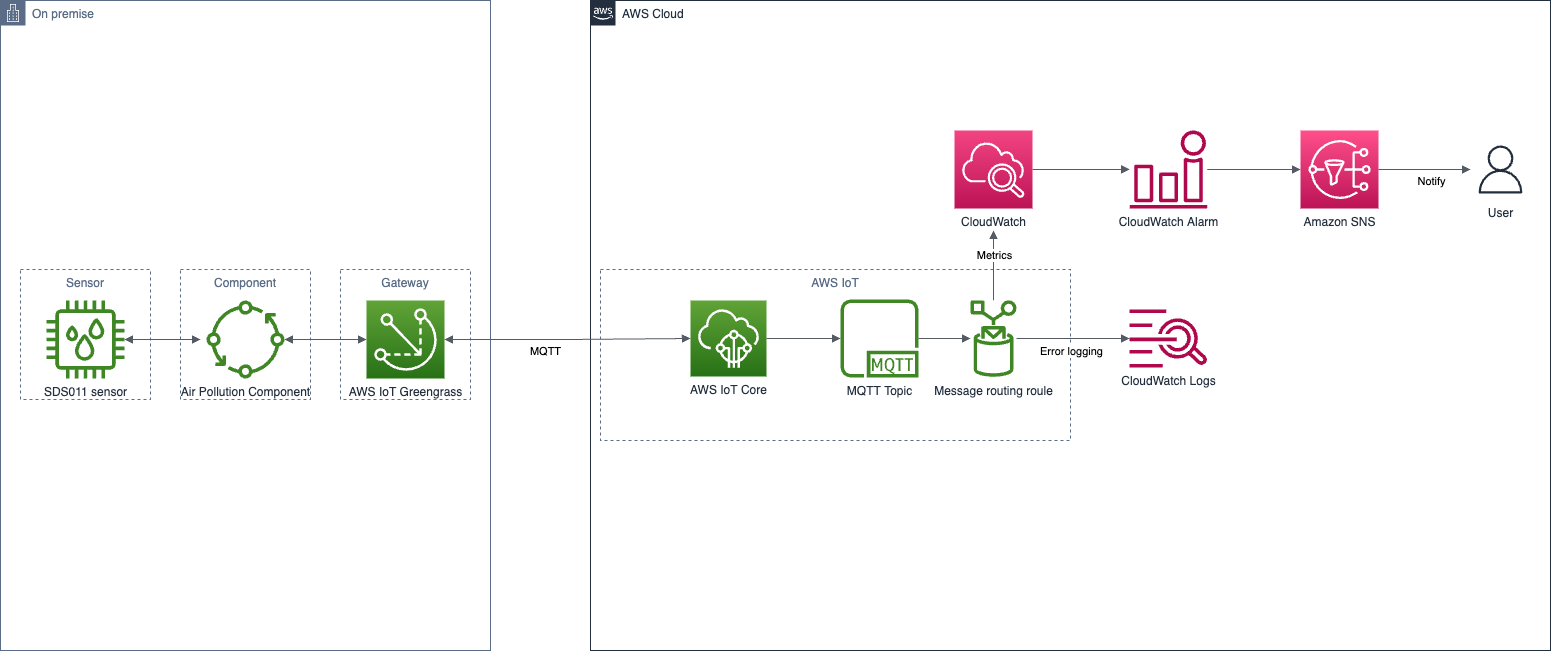Click the AWS logo in cloud header
The image size is (1551, 651).
[603, 13]
